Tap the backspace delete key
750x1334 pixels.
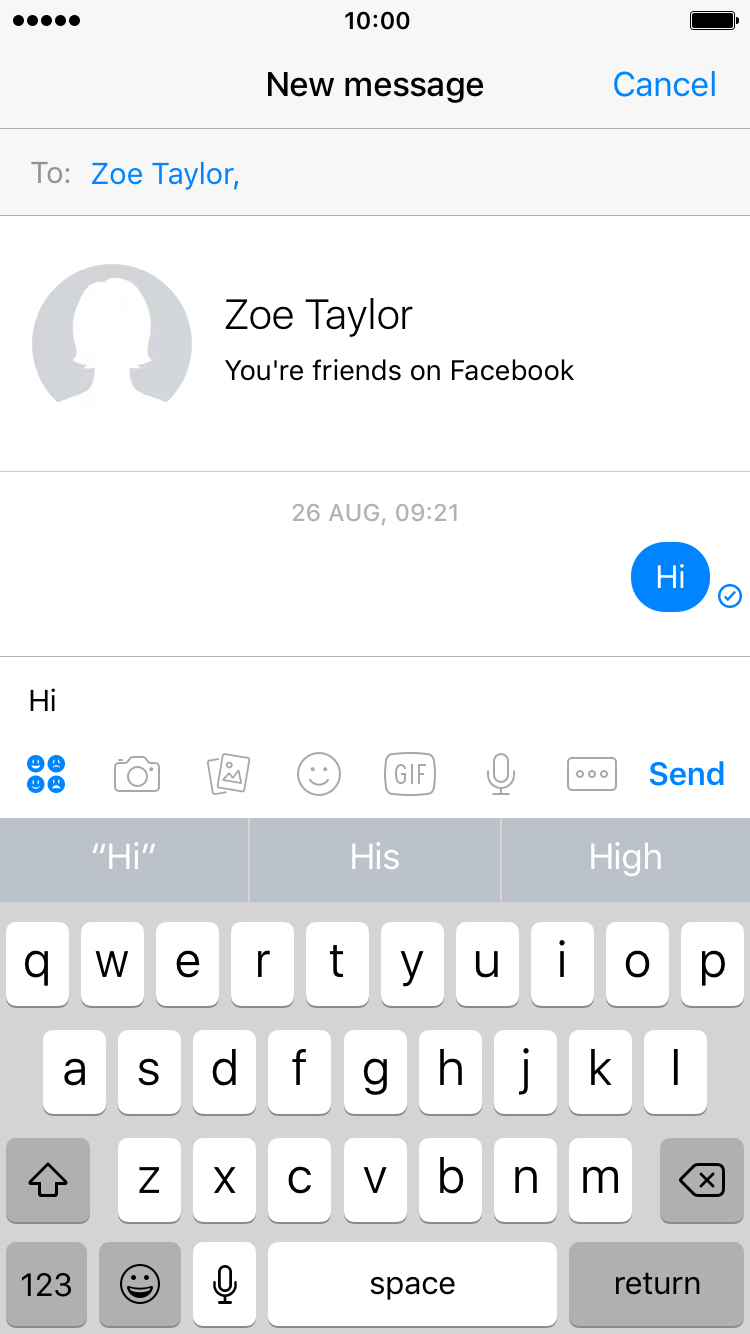[701, 1181]
